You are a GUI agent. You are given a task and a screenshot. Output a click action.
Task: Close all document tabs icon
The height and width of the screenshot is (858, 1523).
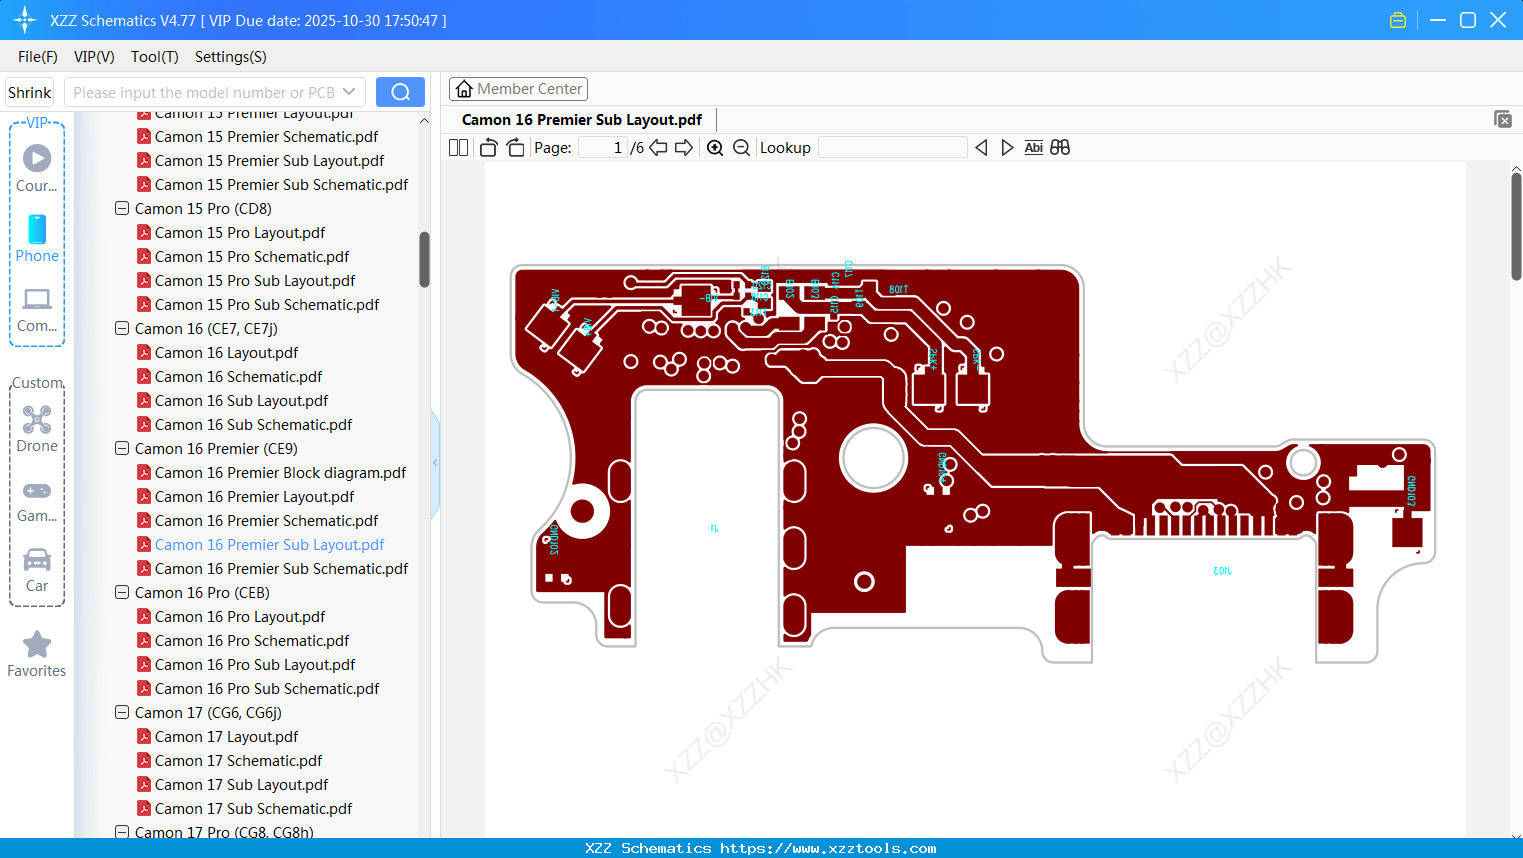pyautogui.click(x=1503, y=119)
